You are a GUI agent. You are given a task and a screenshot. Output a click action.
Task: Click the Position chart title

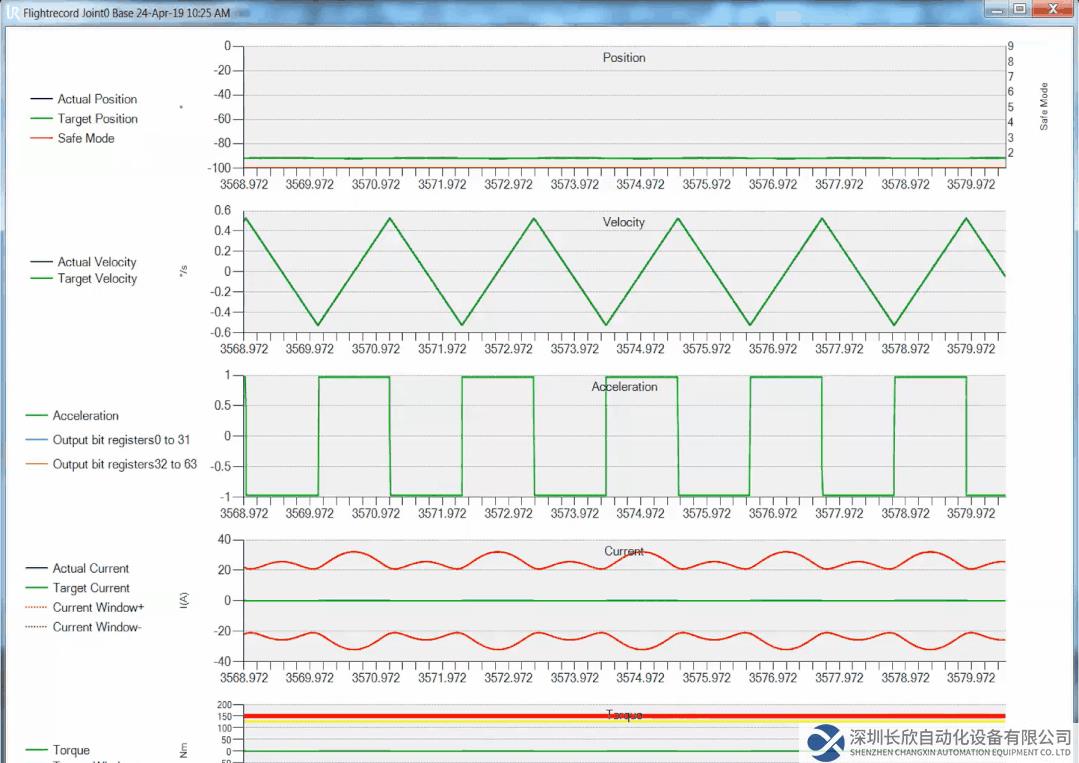pos(623,58)
